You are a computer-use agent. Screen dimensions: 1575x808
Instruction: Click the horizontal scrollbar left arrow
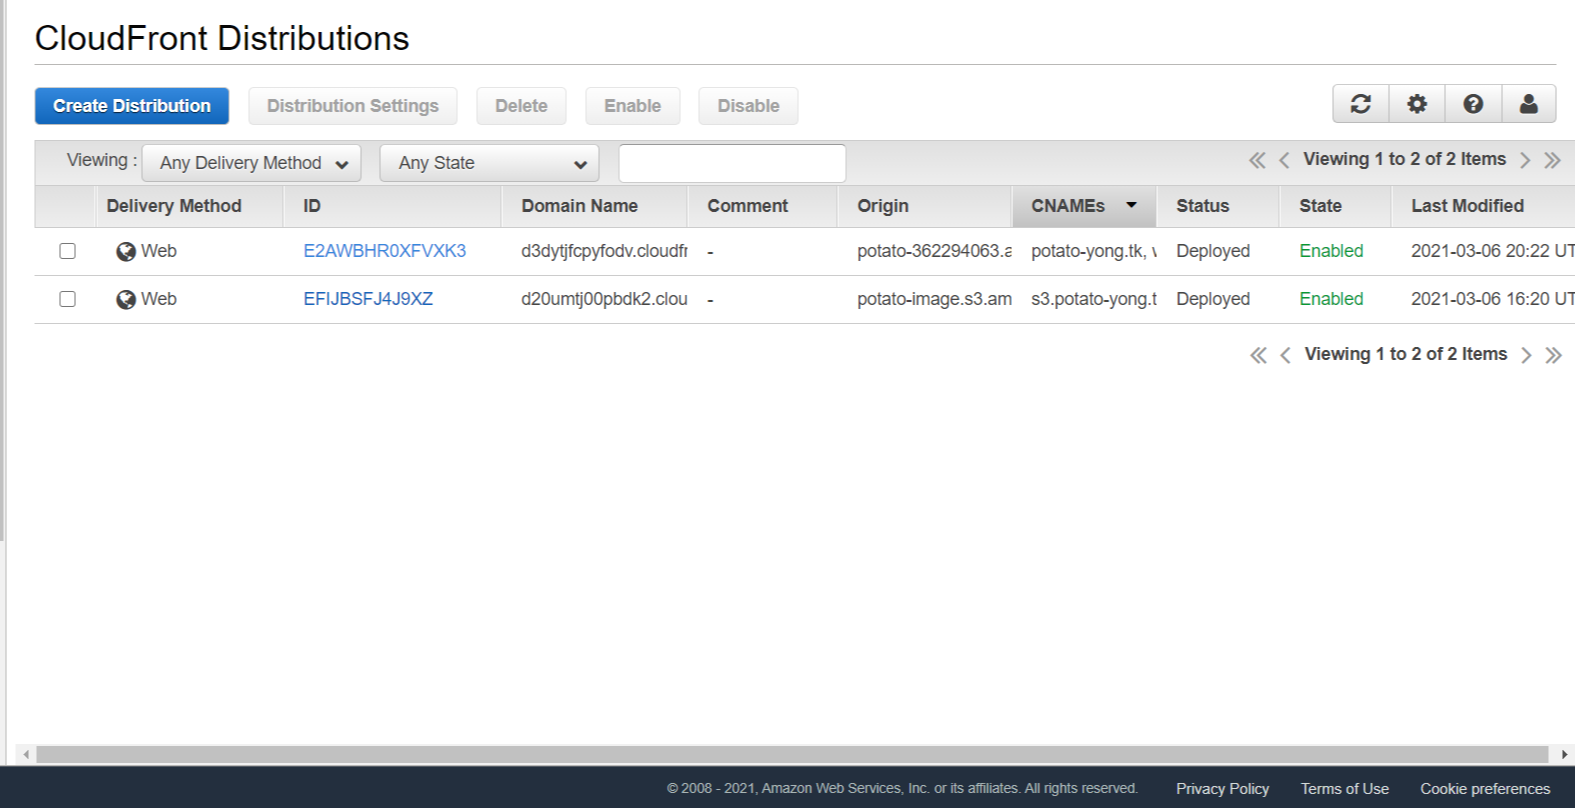click(x=26, y=754)
